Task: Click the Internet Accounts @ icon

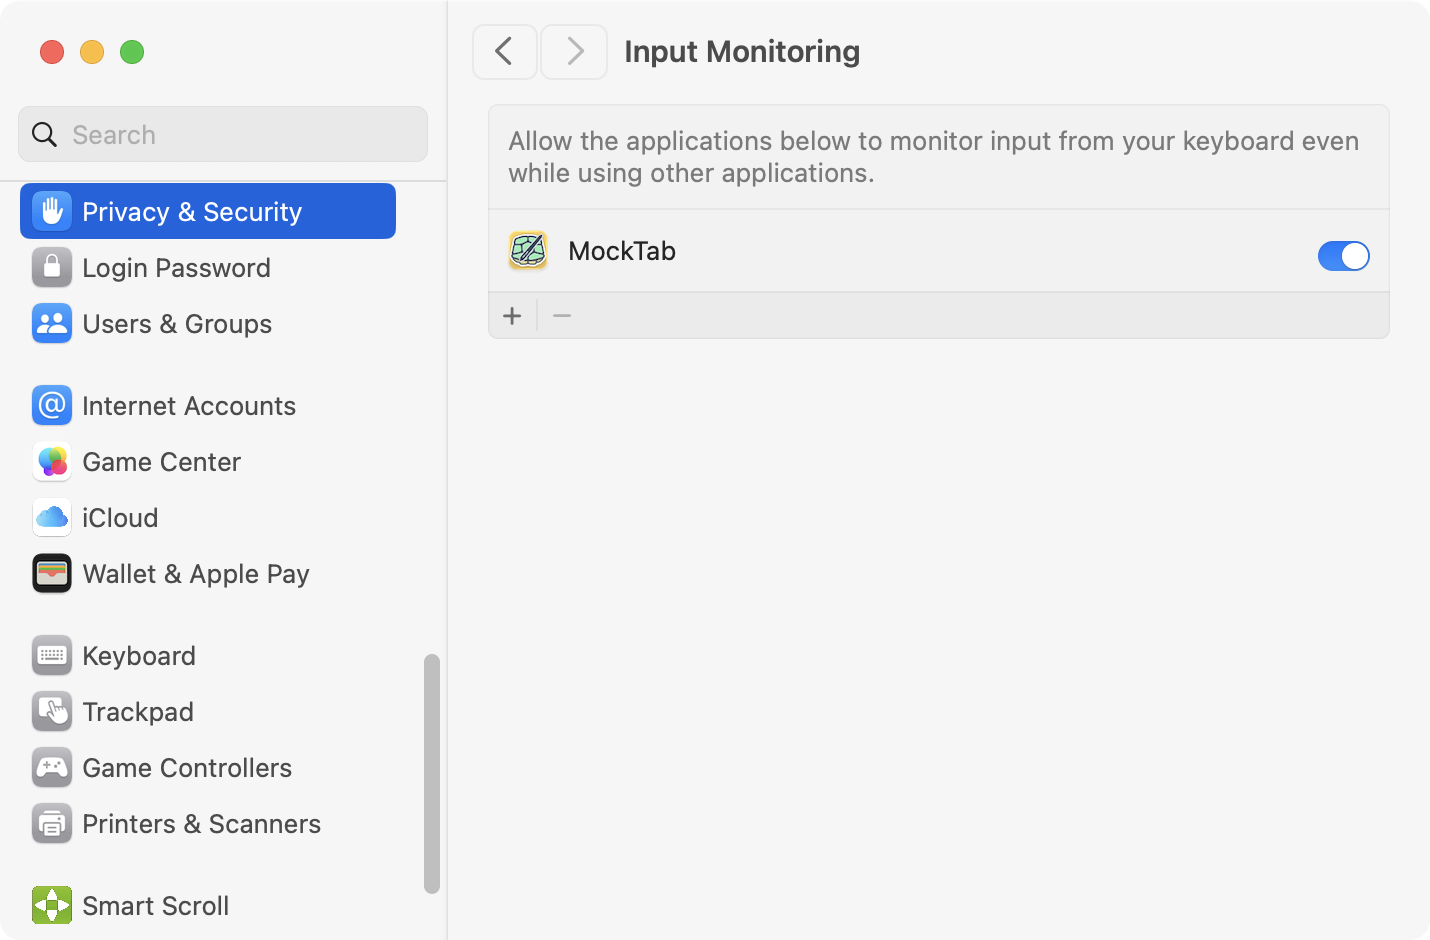Action: coord(52,405)
